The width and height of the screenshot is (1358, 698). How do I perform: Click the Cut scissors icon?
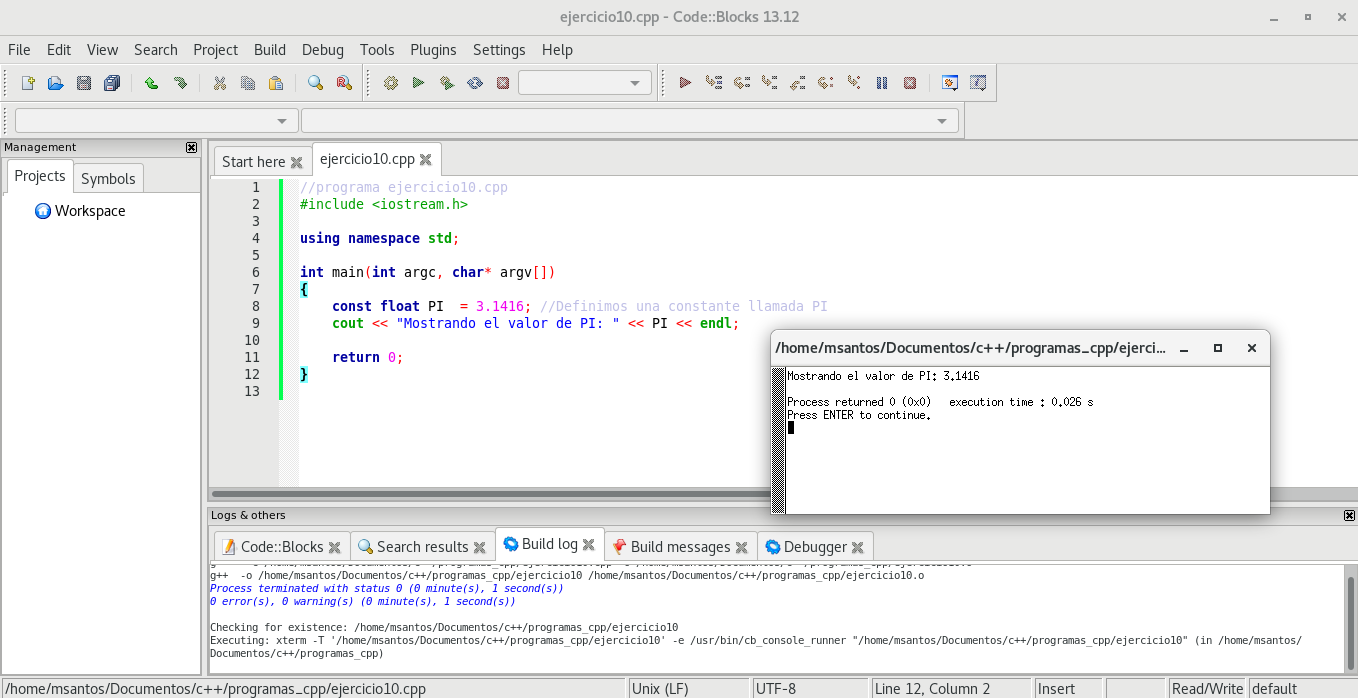[x=220, y=83]
